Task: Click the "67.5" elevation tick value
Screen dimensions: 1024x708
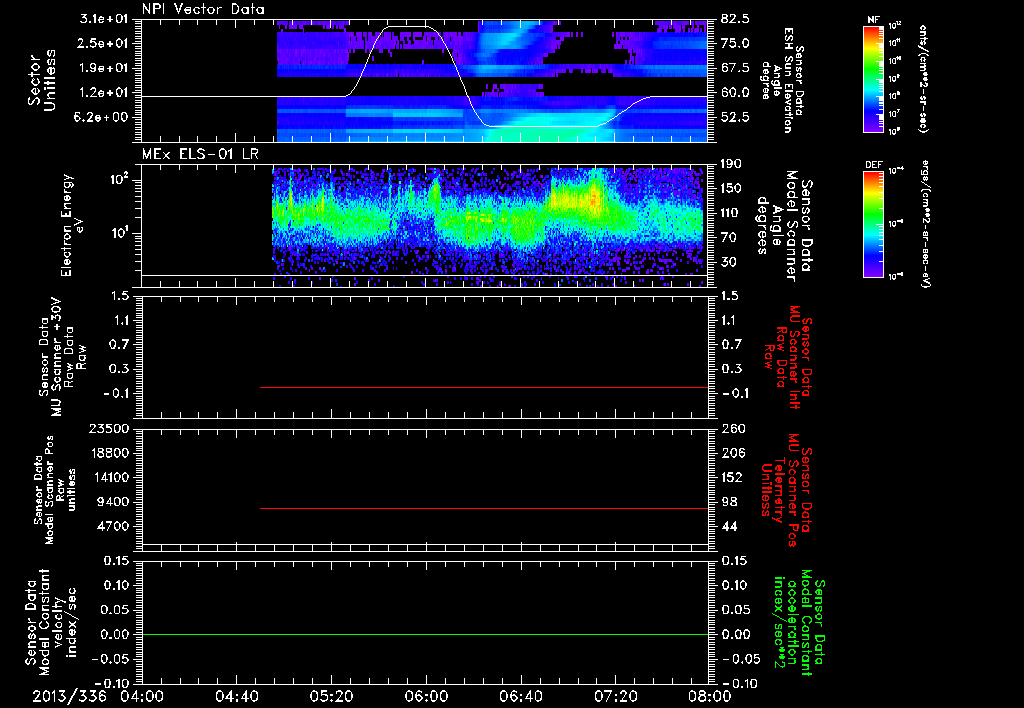Action: point(735,68)
